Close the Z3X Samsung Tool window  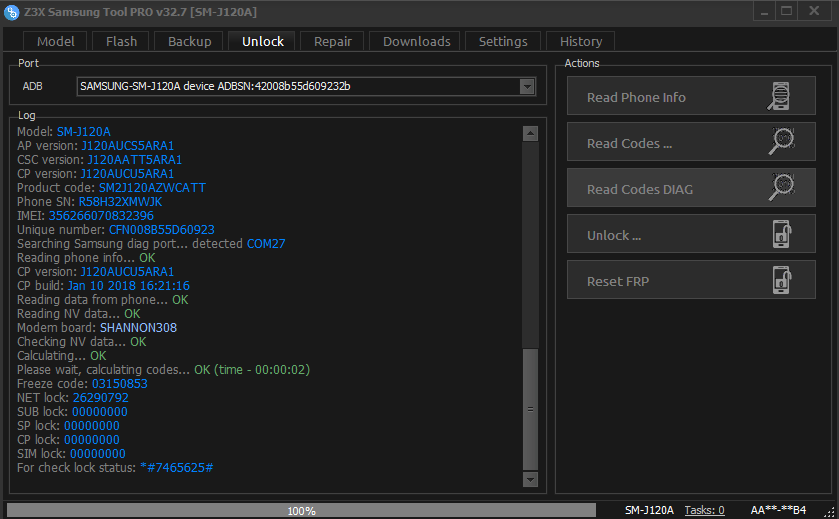coord(814,11)
